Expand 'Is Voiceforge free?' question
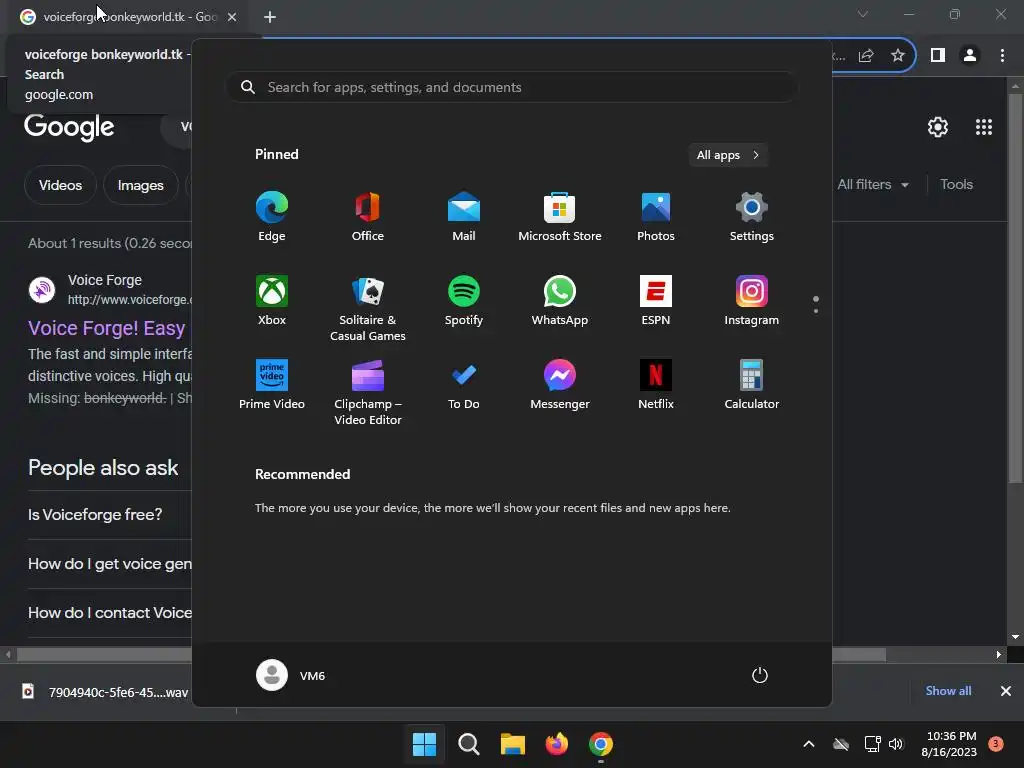 tap(110, 515)
